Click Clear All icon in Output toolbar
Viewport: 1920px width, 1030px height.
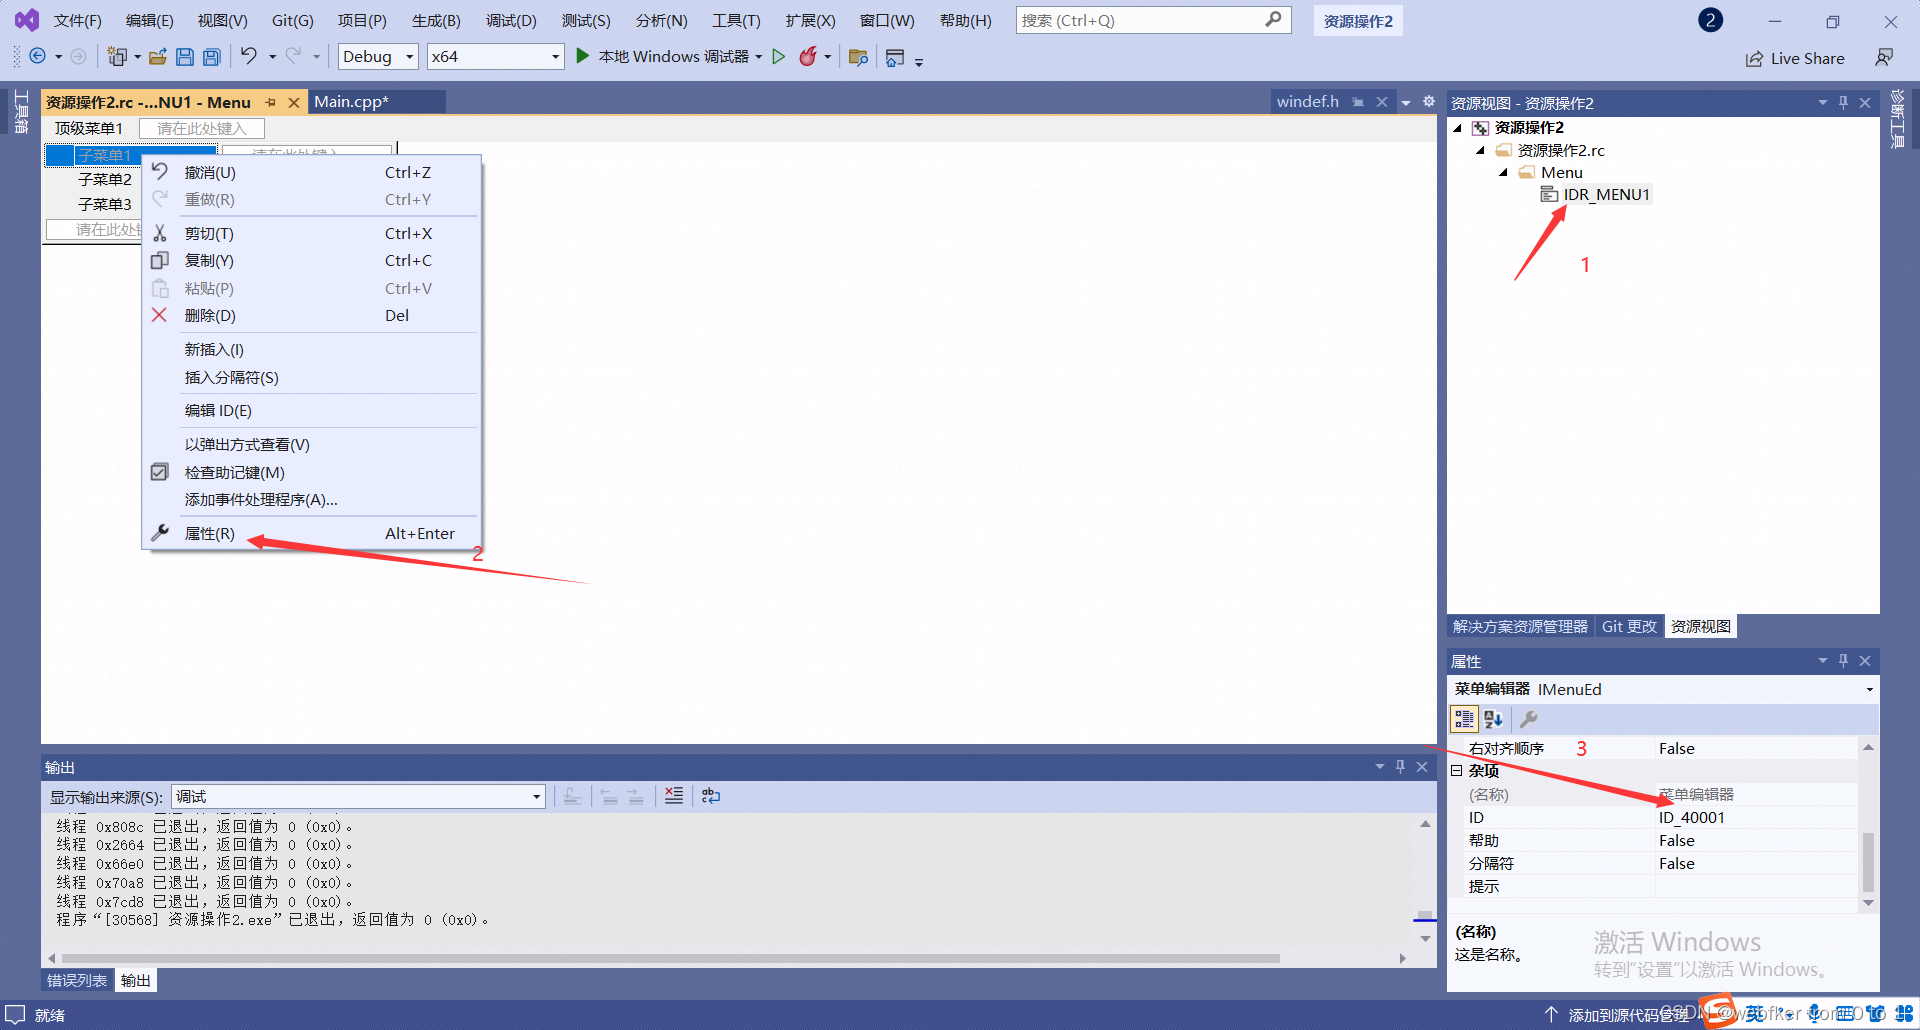click(x=674, y=796)
